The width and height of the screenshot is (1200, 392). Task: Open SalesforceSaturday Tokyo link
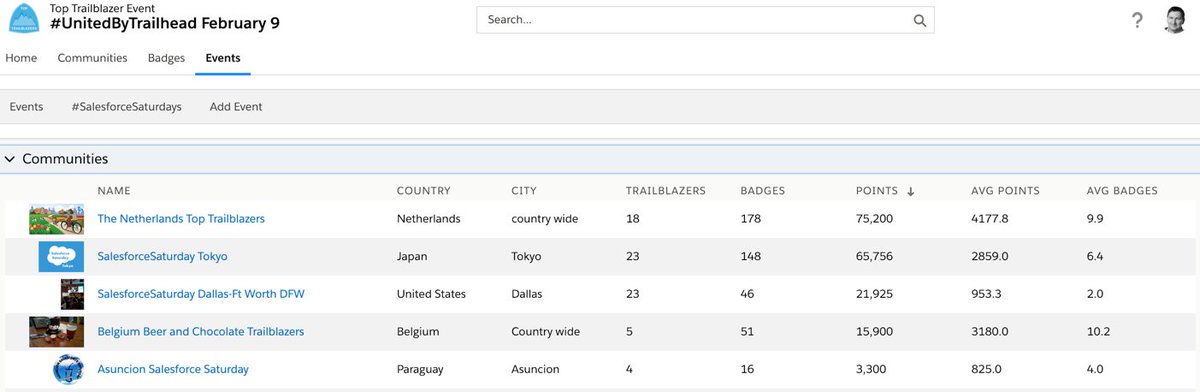[162, 256]
